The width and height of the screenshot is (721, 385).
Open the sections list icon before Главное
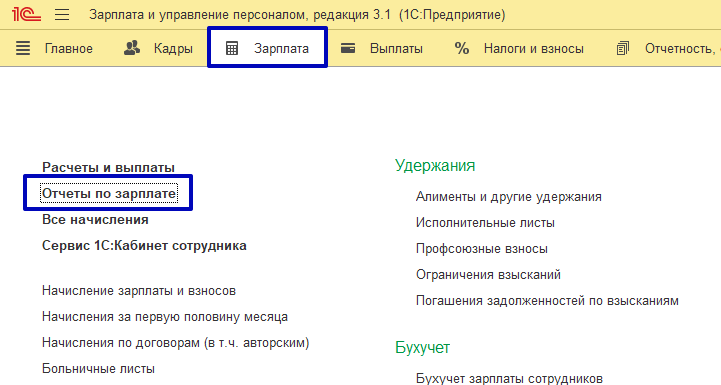point(23,48)
